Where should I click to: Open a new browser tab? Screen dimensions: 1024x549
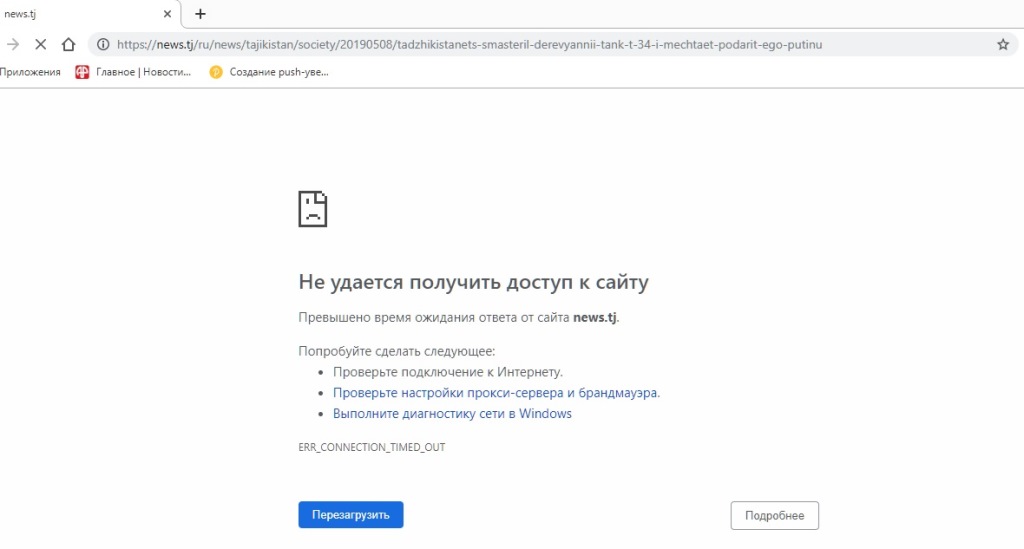pos(200,14)
